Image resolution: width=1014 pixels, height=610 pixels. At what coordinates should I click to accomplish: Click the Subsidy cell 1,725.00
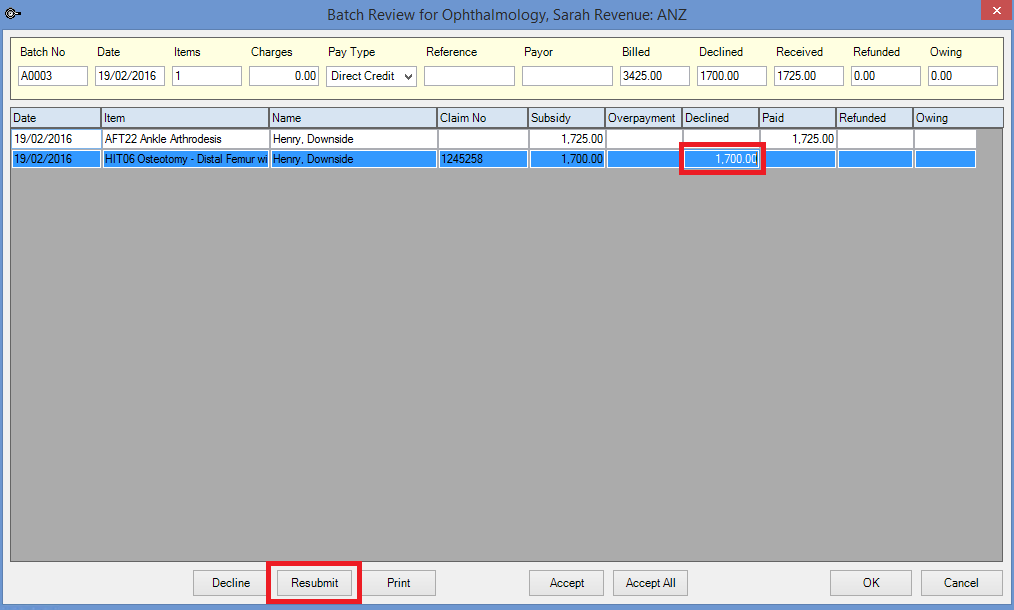(567, 139)
